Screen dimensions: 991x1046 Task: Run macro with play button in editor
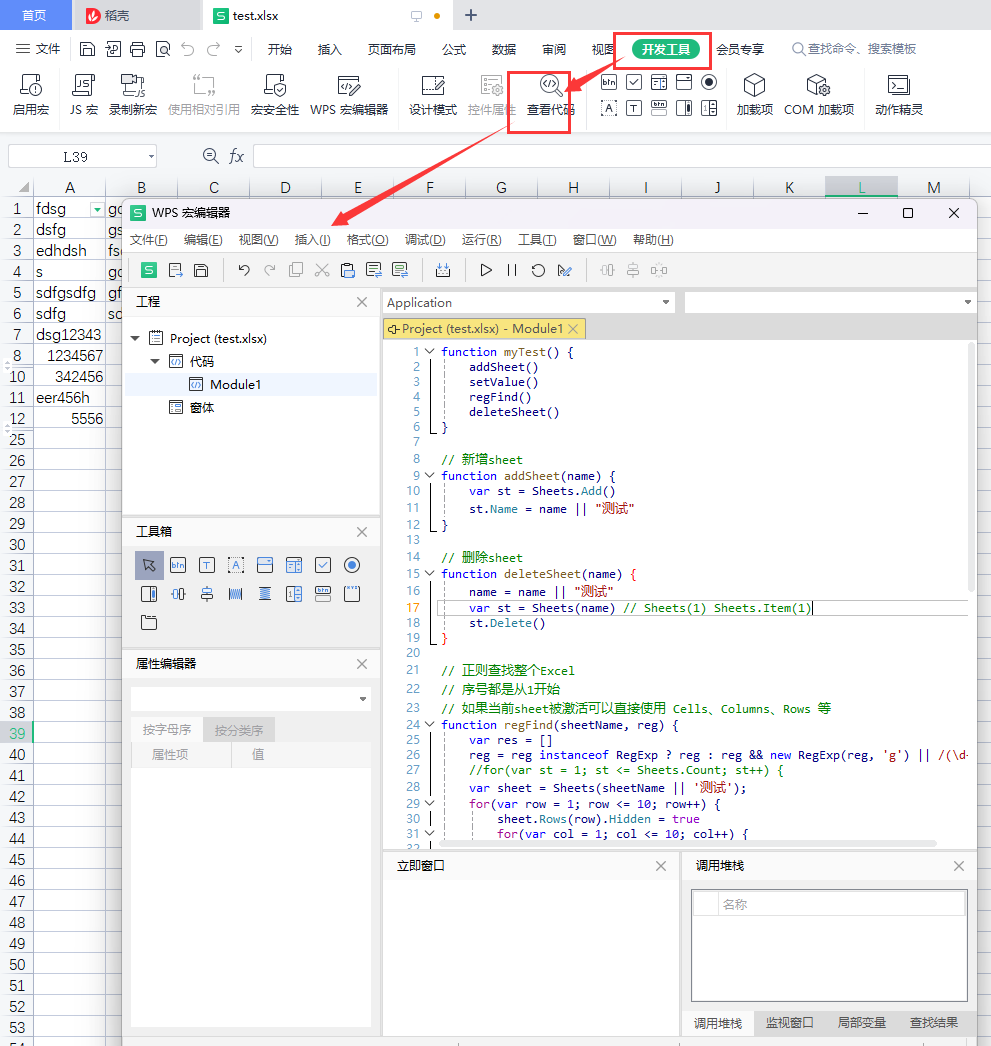click(486, 270)
